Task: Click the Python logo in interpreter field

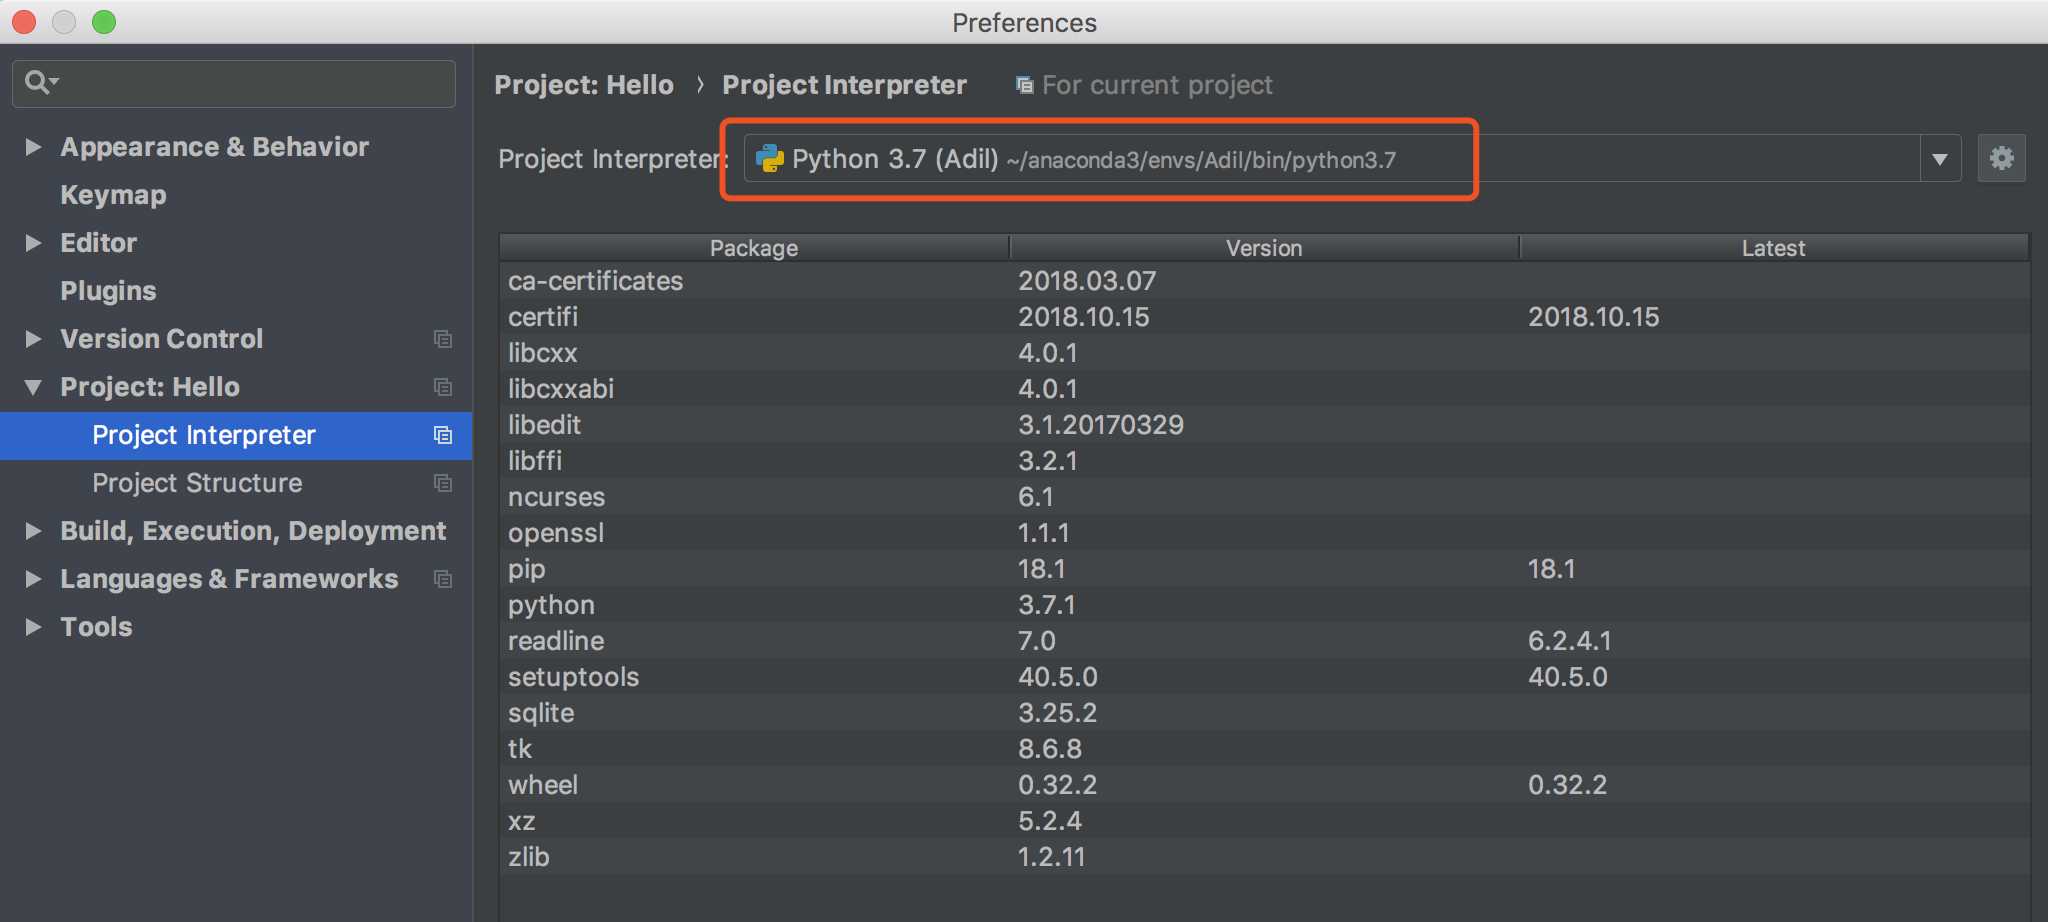Action: [x=770, y=159]
